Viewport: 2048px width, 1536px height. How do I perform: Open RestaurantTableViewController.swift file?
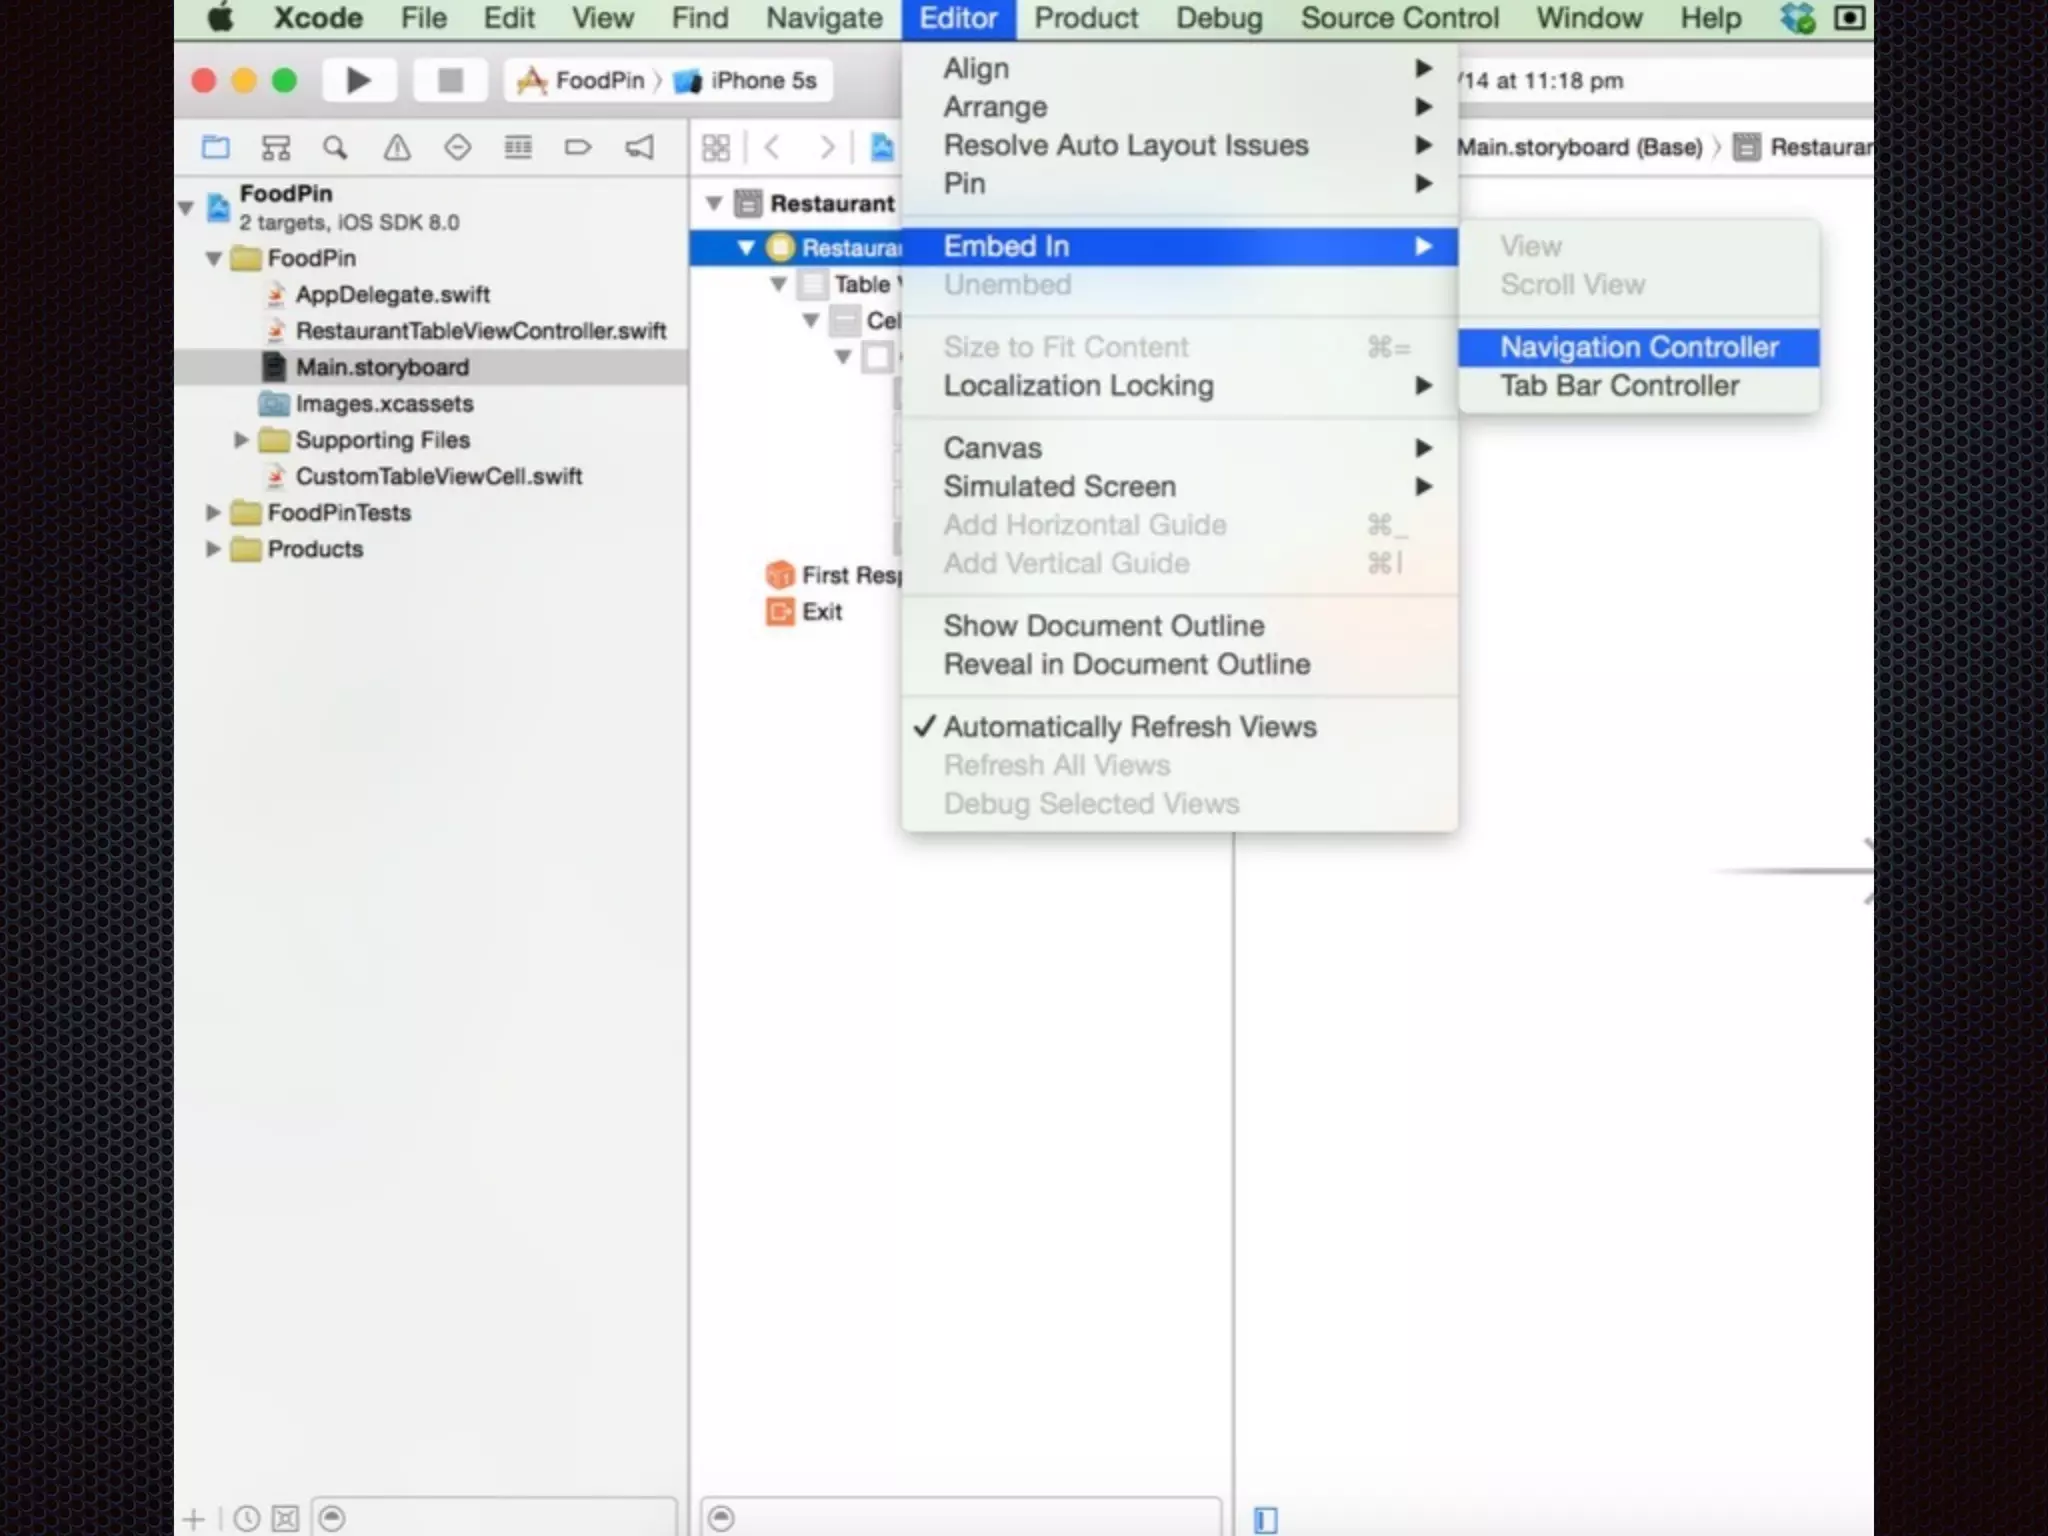pos(480,331)
